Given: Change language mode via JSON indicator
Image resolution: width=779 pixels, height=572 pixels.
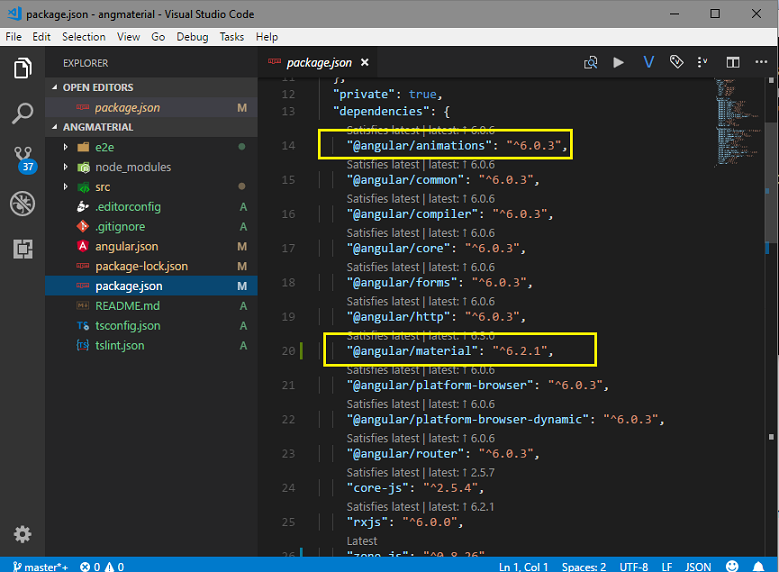Looking at the screenshot, I should click(698, 567).
